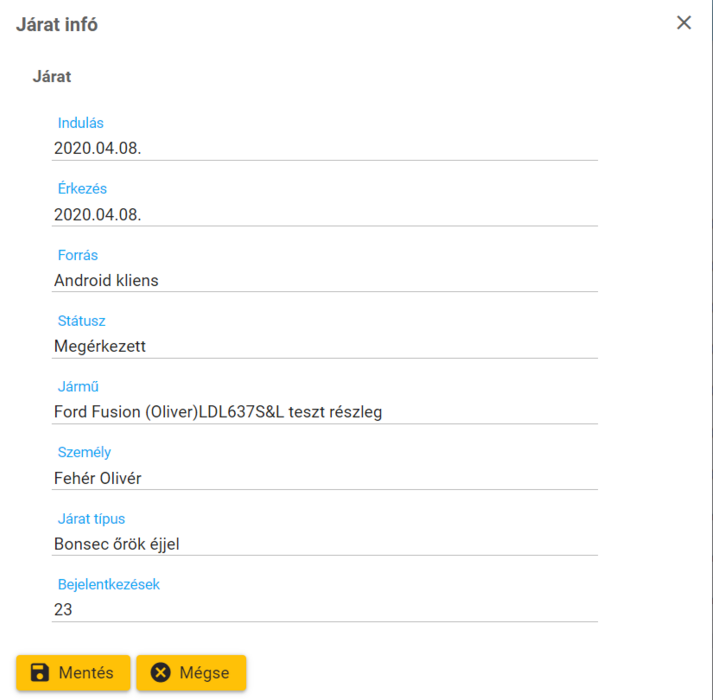The height and width of the screenshot is (700, 713).
Task: Click the Érkezés date field
Action: click(324, 214)
